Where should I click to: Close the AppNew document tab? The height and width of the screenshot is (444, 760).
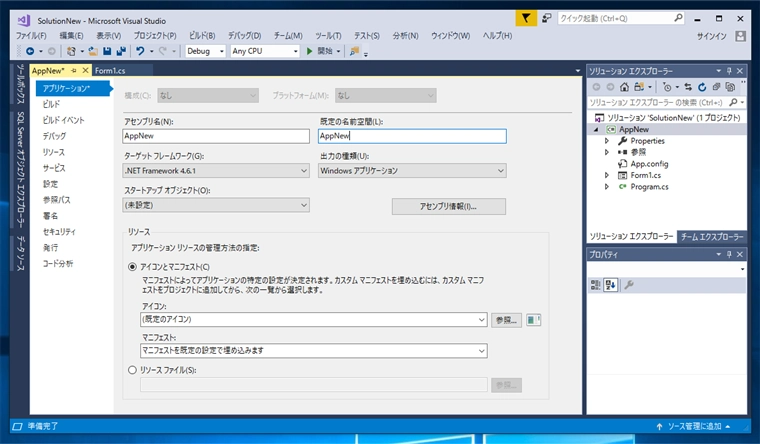point(85,71)
